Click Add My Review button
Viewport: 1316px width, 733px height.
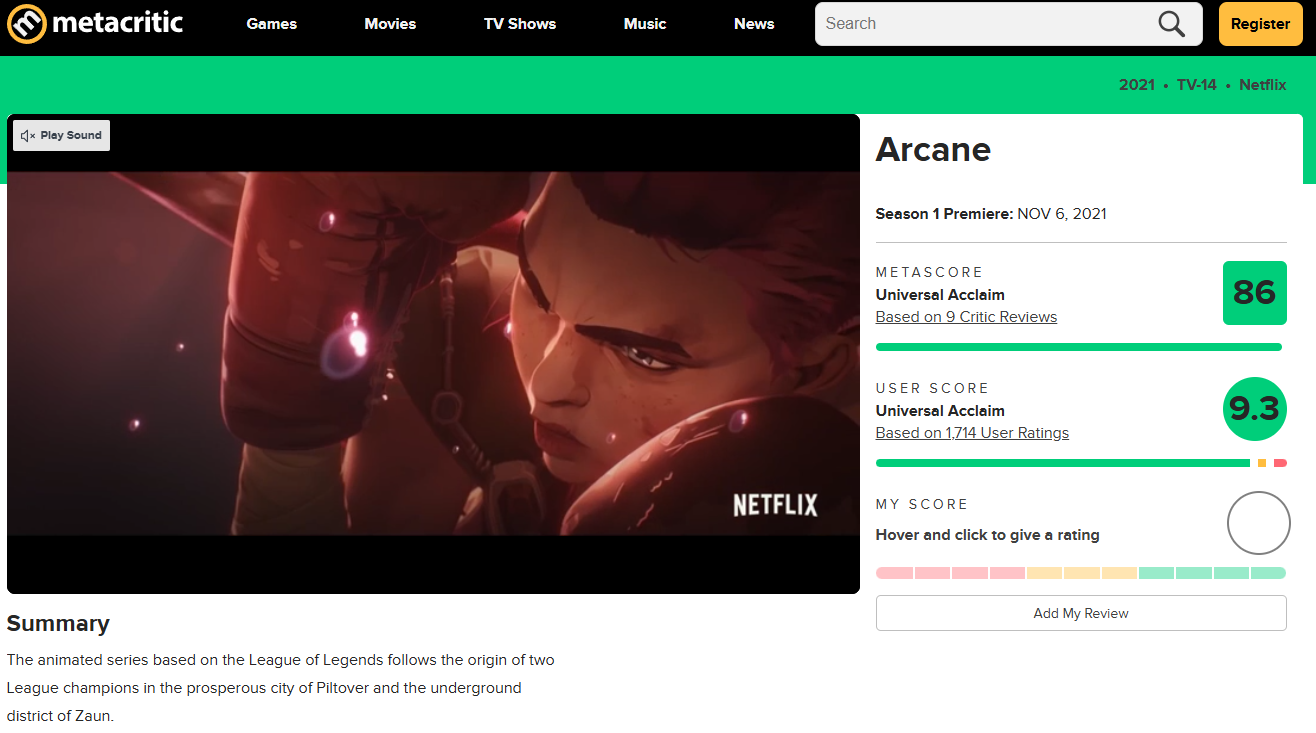1081,613
